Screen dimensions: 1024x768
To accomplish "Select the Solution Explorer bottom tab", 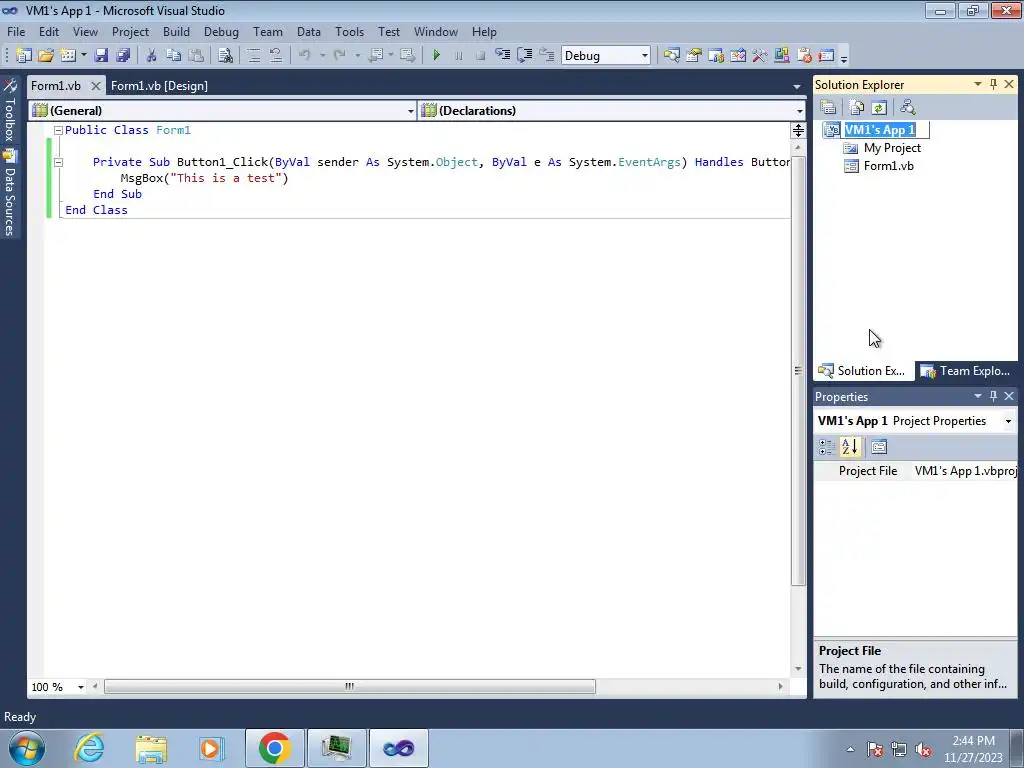I will point(863,371).
